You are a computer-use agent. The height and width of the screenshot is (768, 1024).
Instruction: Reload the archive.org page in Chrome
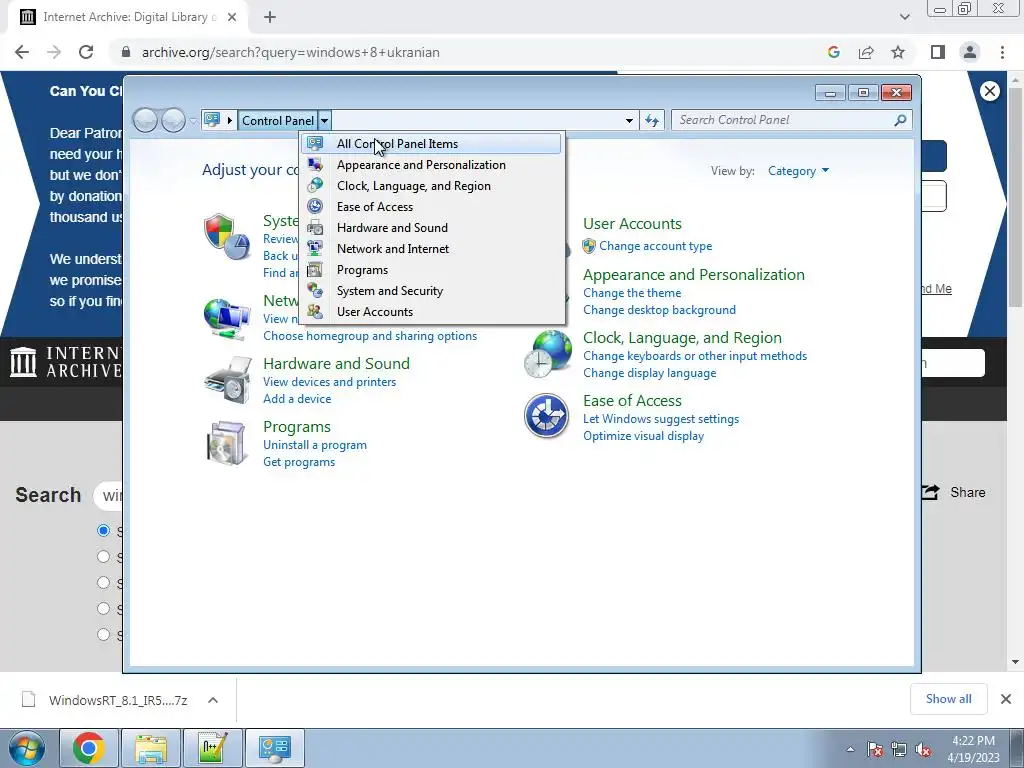(x=86, y=52)
